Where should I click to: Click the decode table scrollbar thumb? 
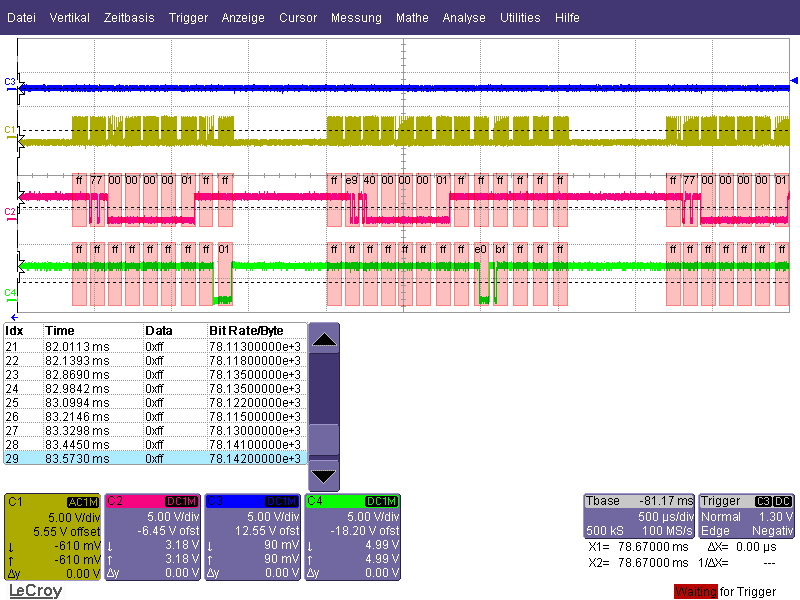click(324, 439)
